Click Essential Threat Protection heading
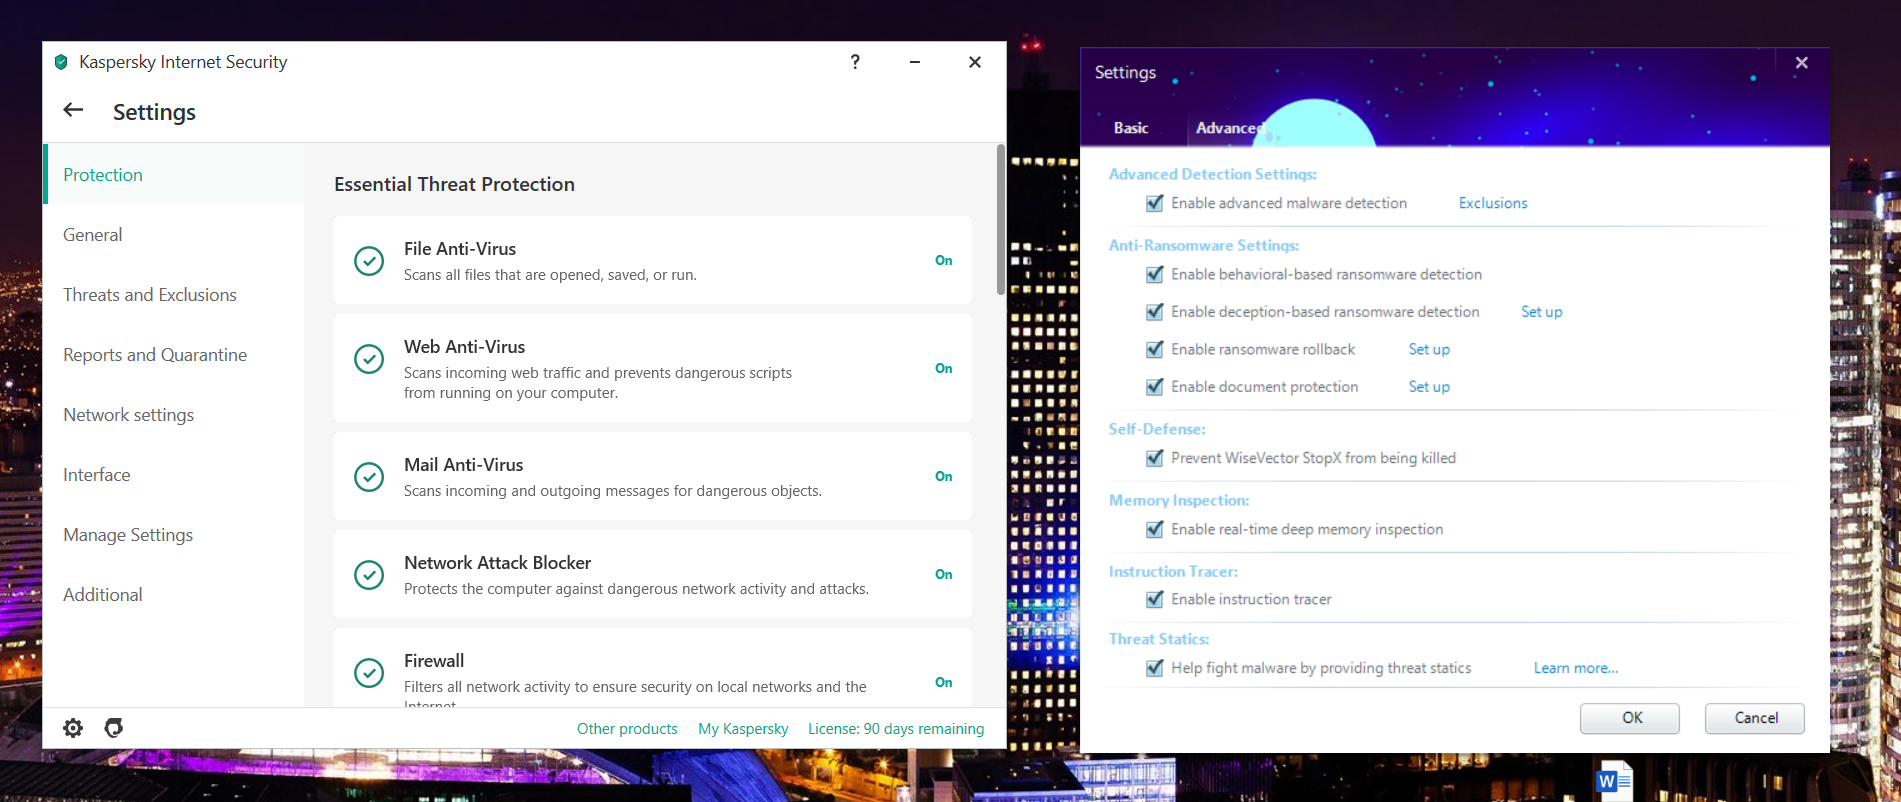This screenshot has width=1901, height=802. (x=454, y=184)
